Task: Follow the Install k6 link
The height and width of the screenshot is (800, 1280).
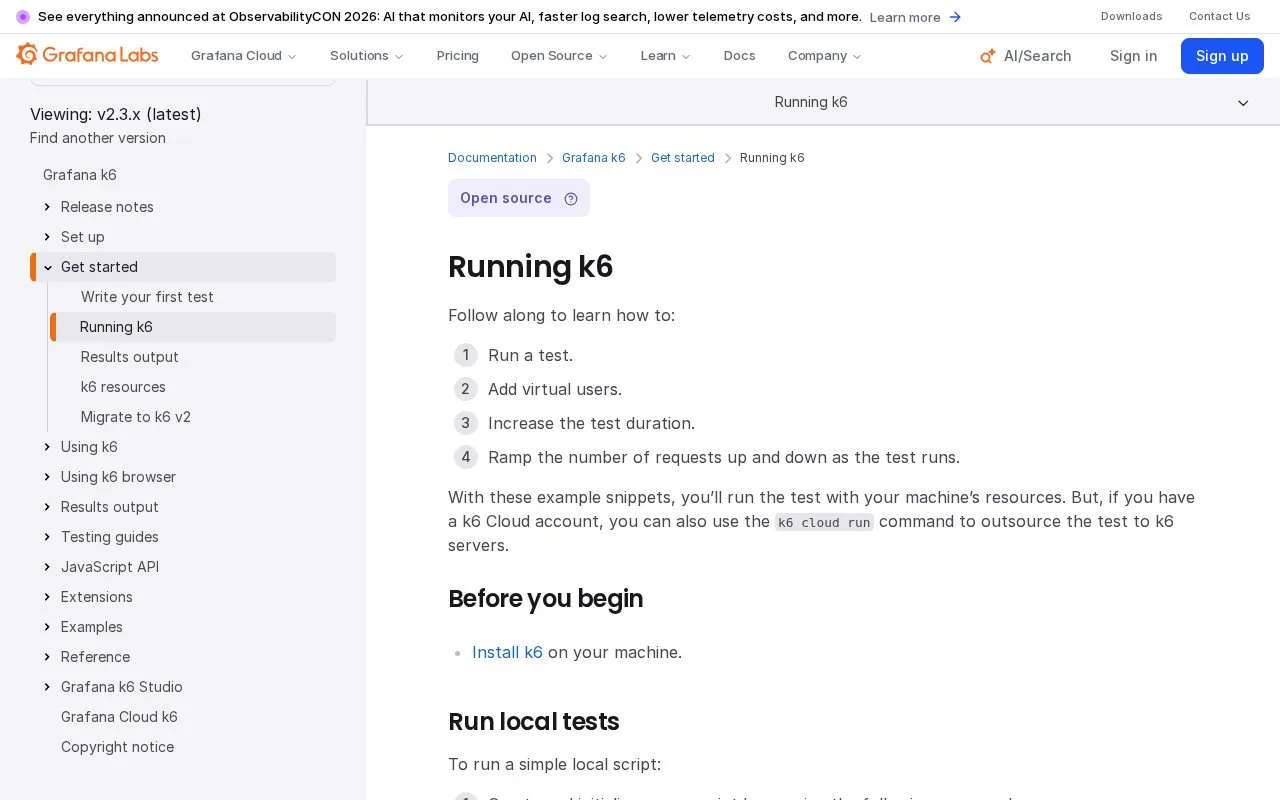Action: click(507, 652)
